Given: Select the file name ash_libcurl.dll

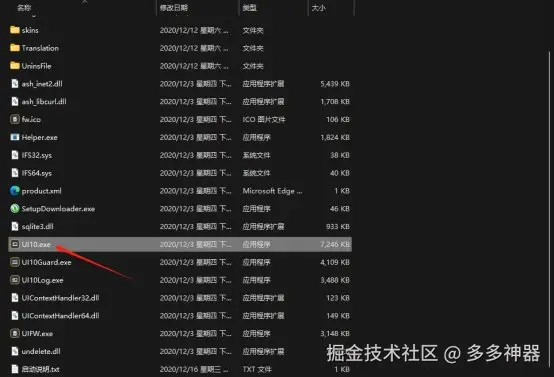Looking at the screenshot, I should tap(44, 102).
